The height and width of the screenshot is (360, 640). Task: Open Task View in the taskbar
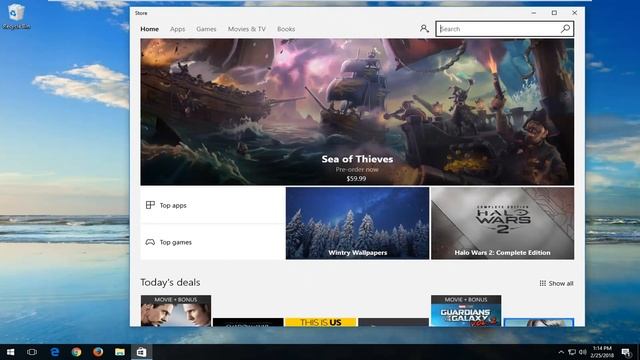32,352
